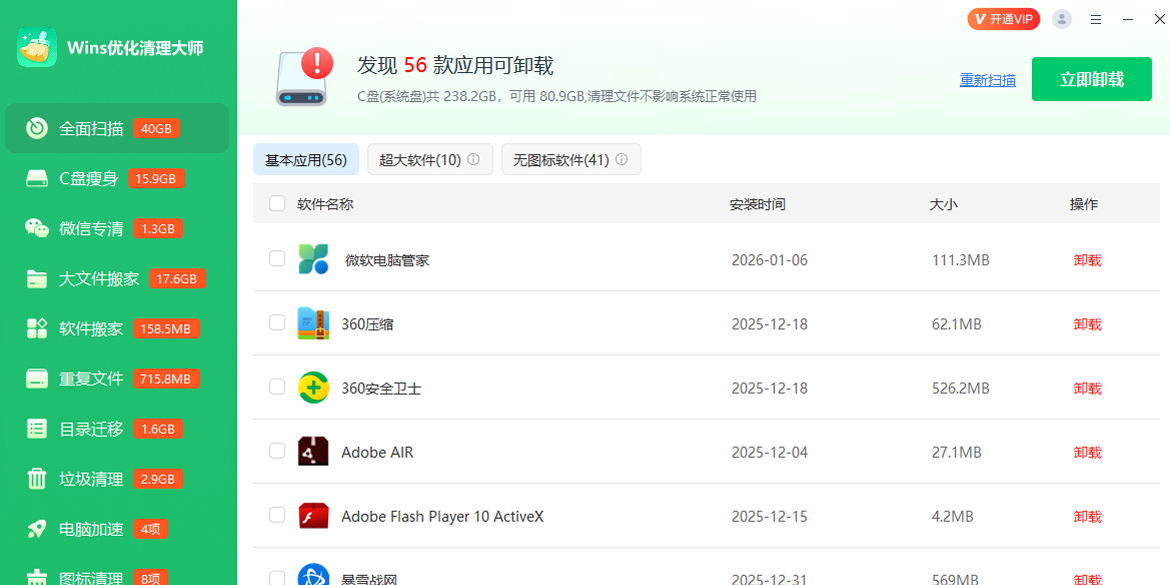Switch to the 超大软件(10) tab
The height and width of the screenshot is (585, 1170).
(430, 159)
